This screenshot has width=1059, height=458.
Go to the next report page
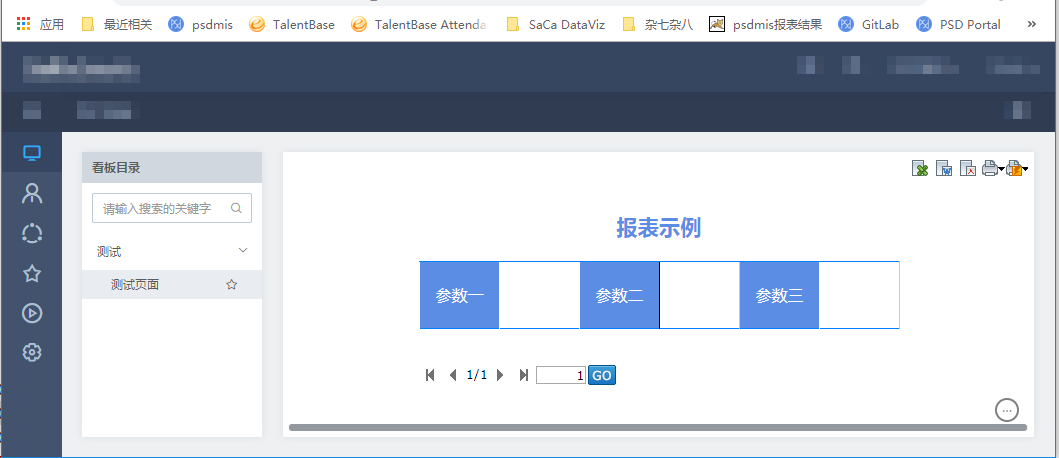[x=500, y=375]
